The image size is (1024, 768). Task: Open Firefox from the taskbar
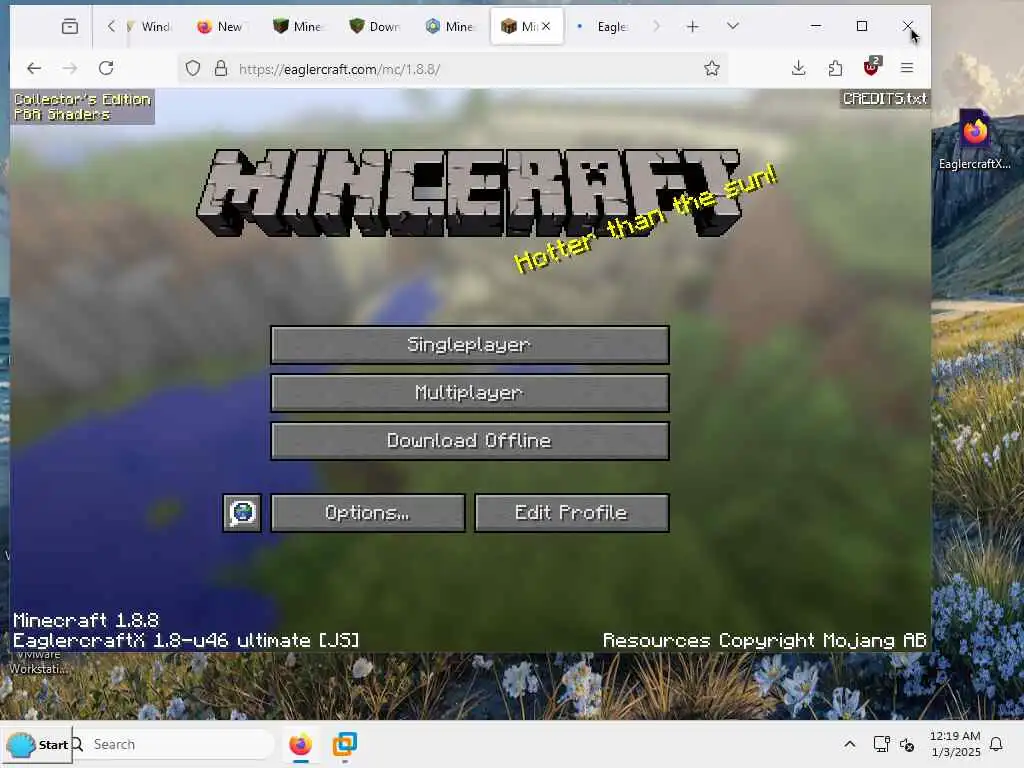[300, 744]
